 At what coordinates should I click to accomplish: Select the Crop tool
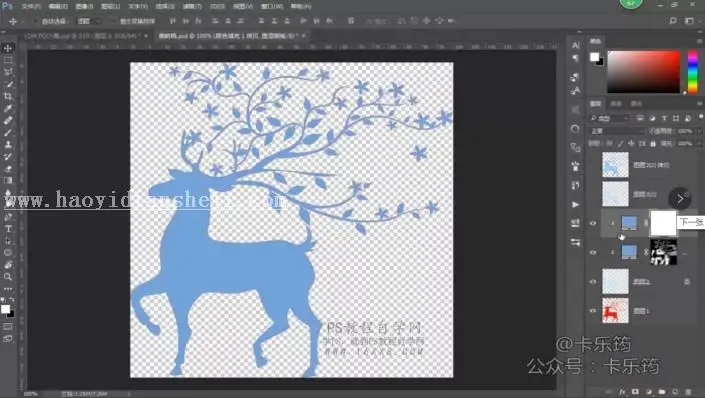tap(8, 96)
